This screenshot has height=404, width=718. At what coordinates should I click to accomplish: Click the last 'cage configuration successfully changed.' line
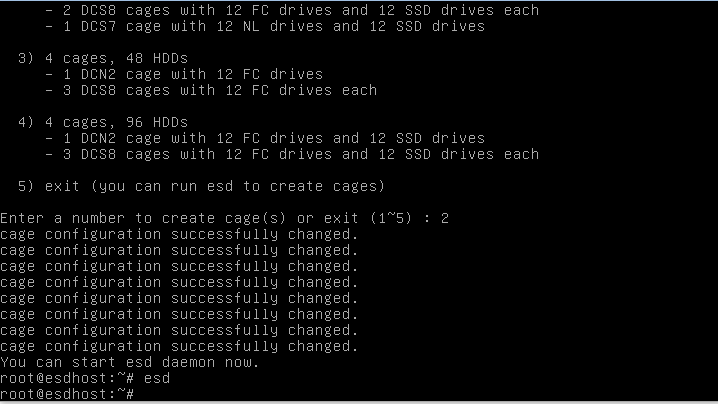pyautogui.click(x=178, y=346)
